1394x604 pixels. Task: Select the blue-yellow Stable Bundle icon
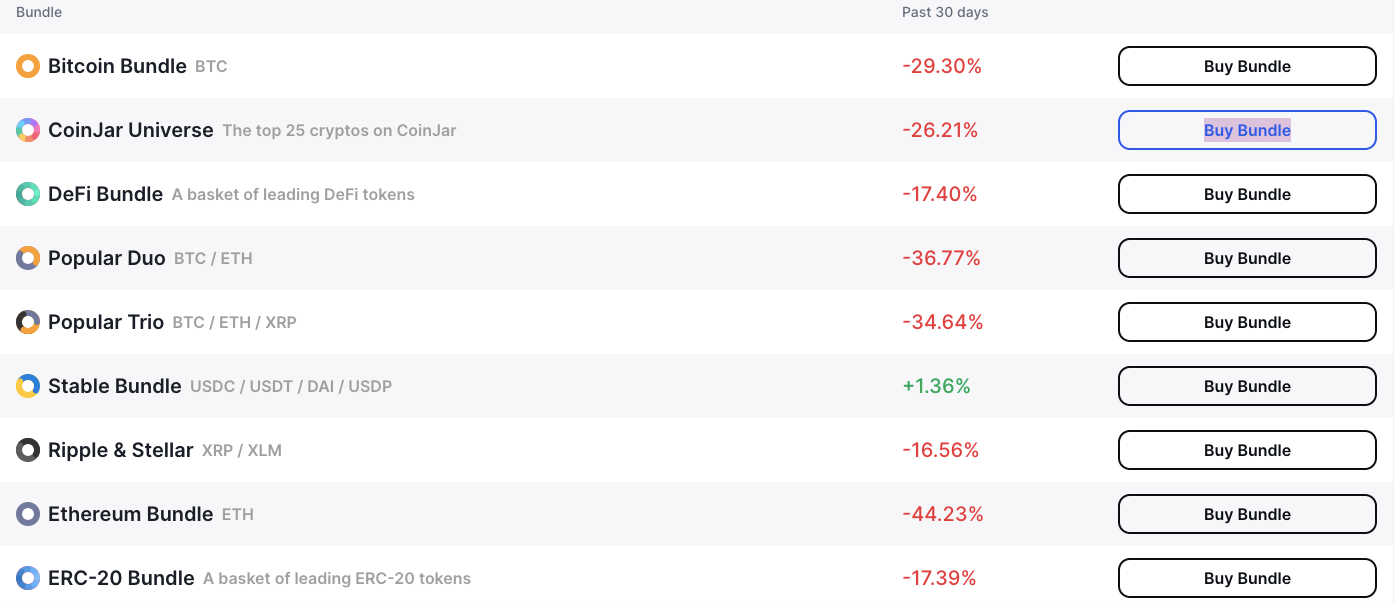pos(28,386)
